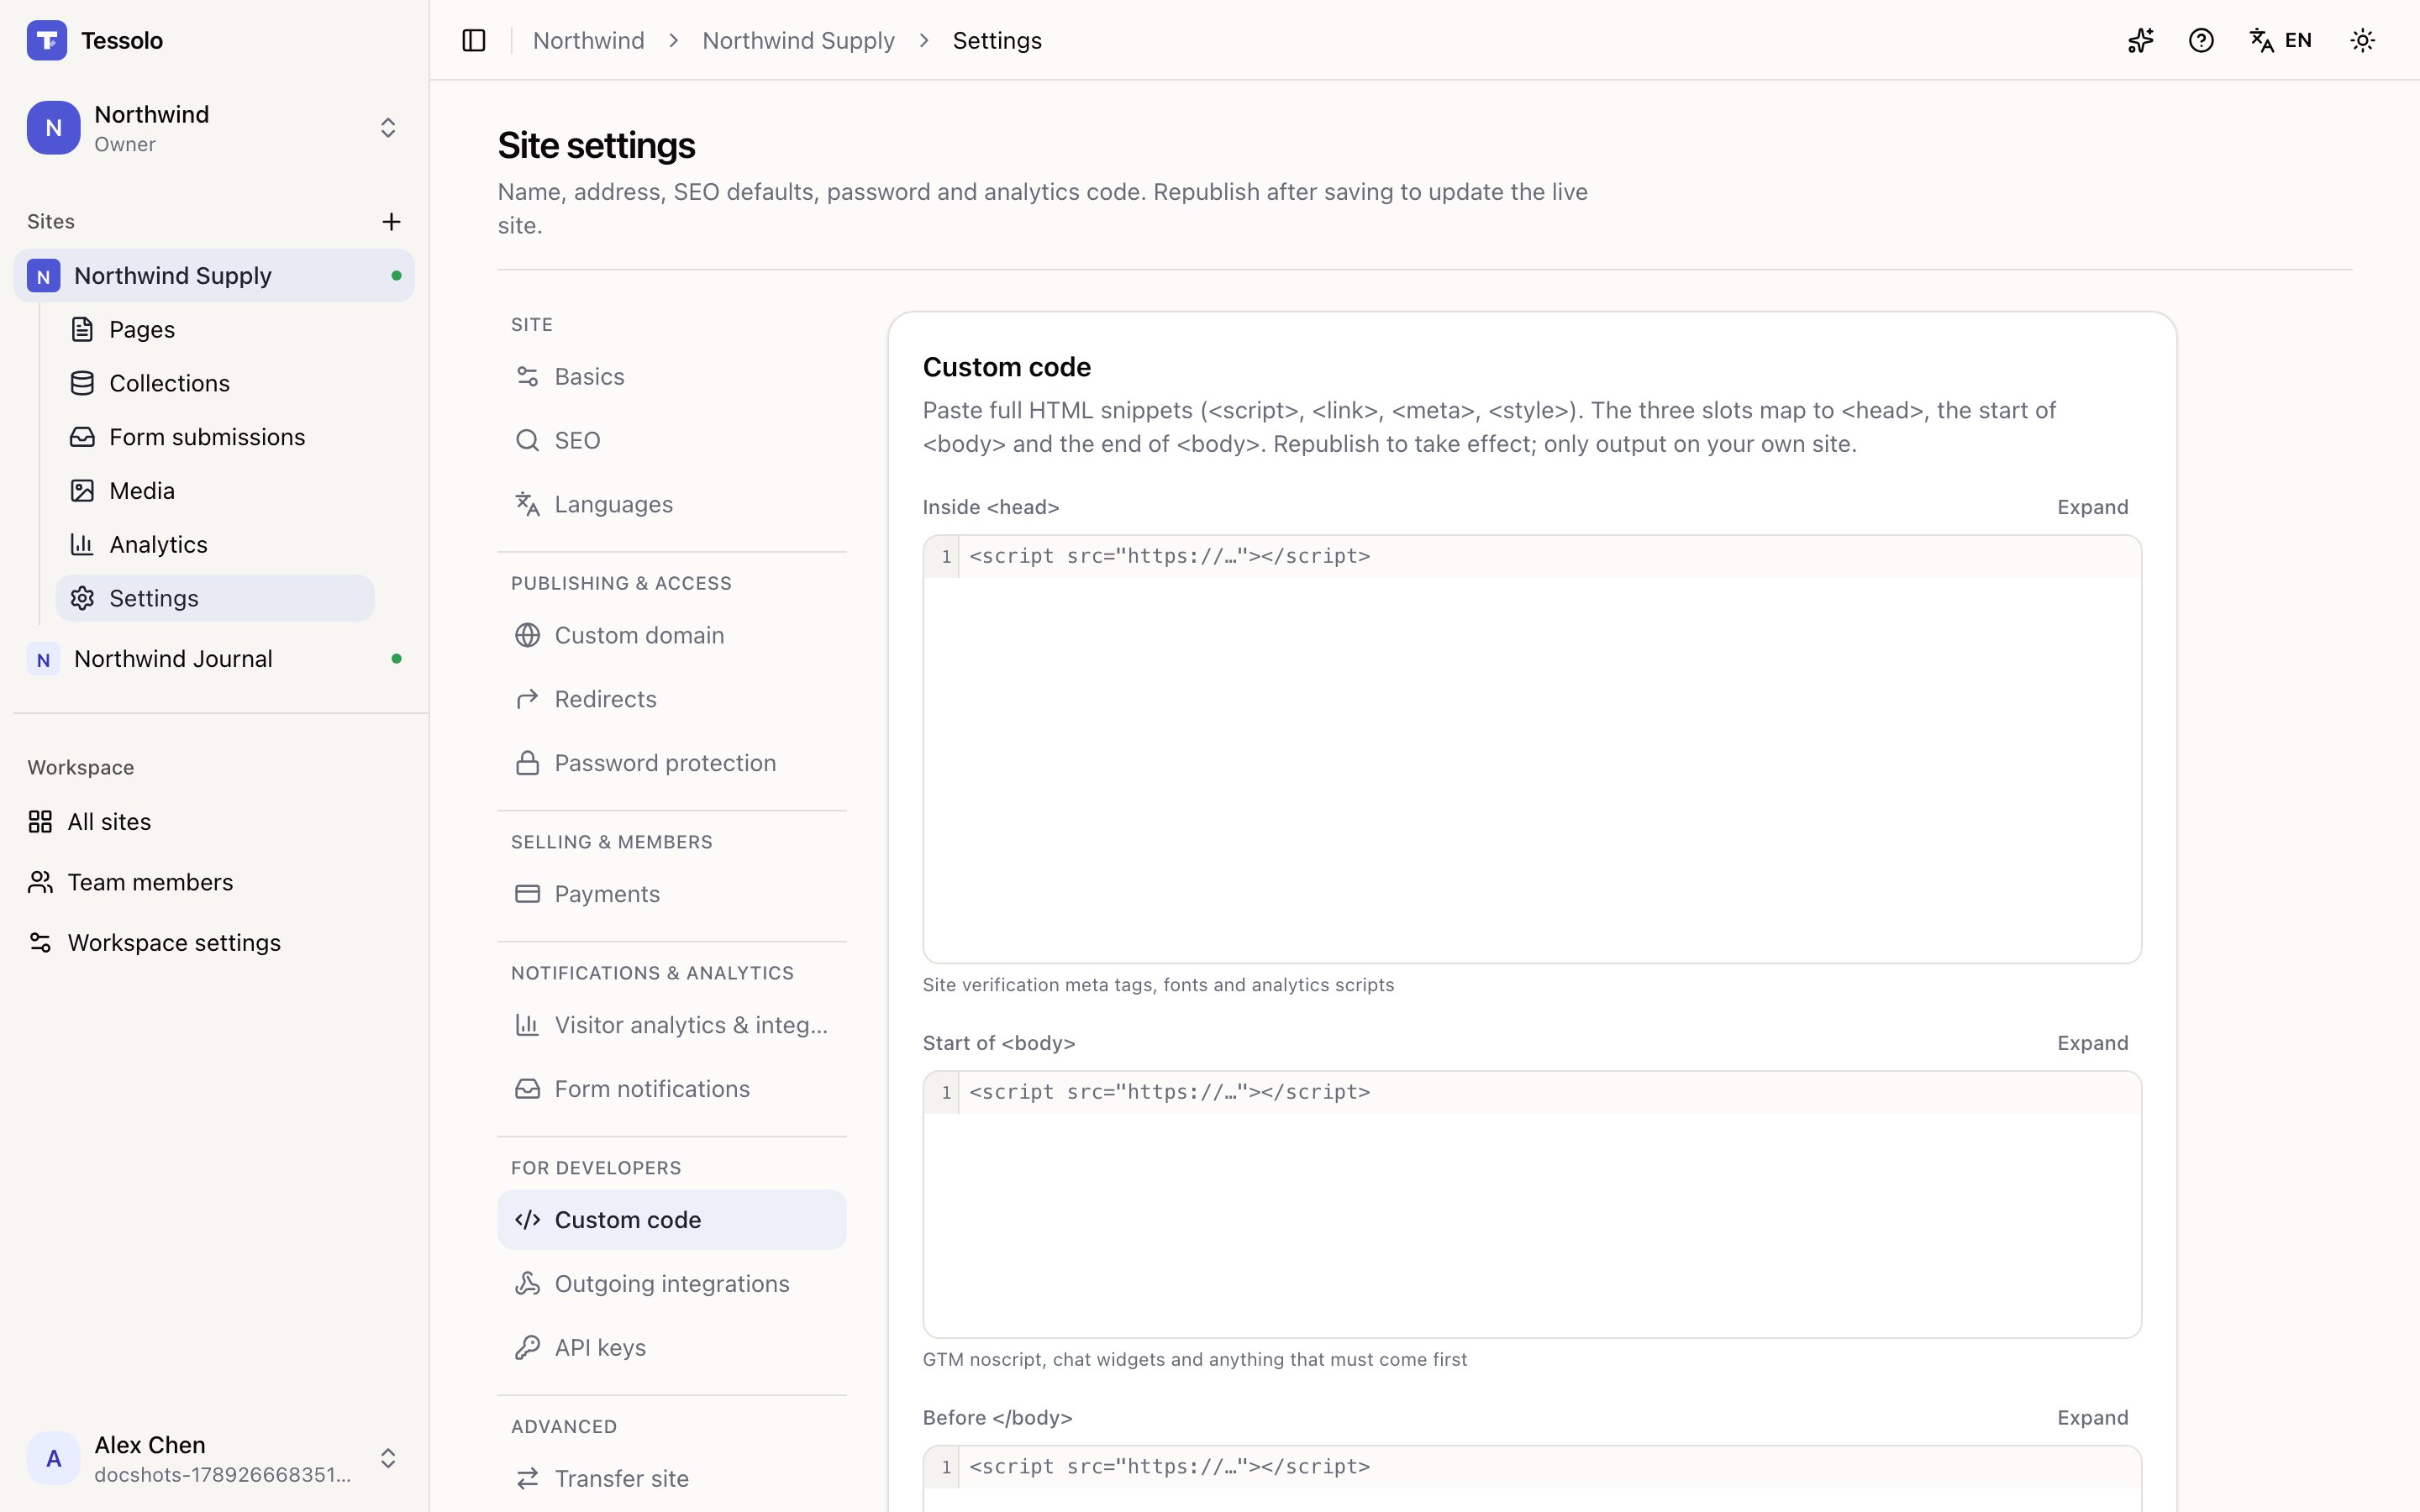
Task: Click into the Inside <head> code editor
Action: 1532,750
